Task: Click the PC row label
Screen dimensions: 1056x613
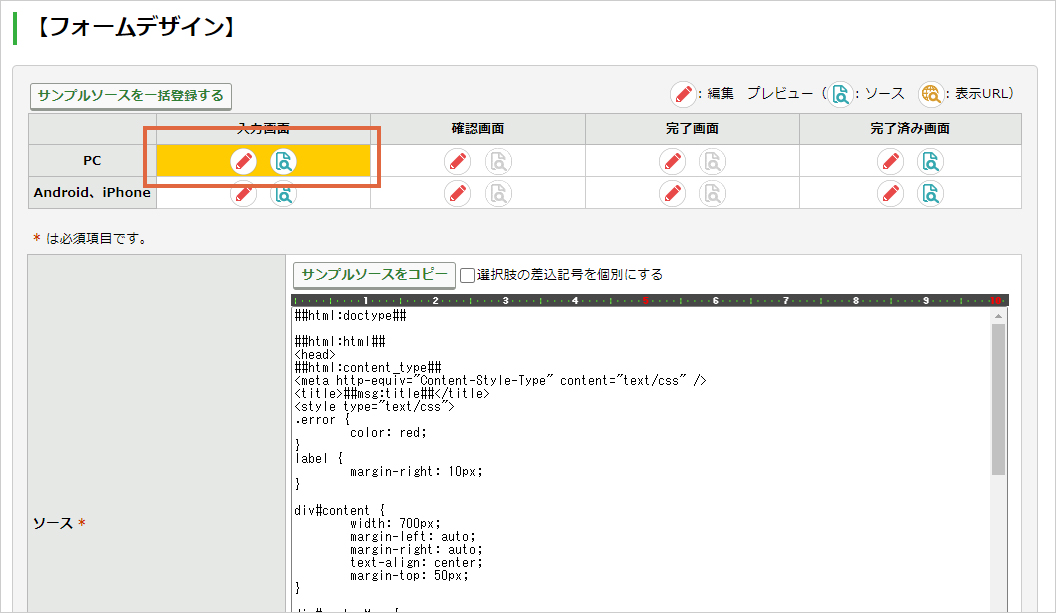Action: (92, 161)
